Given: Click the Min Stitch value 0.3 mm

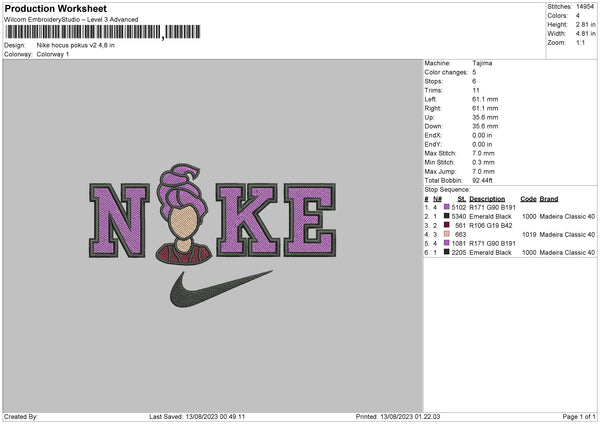Looking at the screenshot, I should point(483,162).
